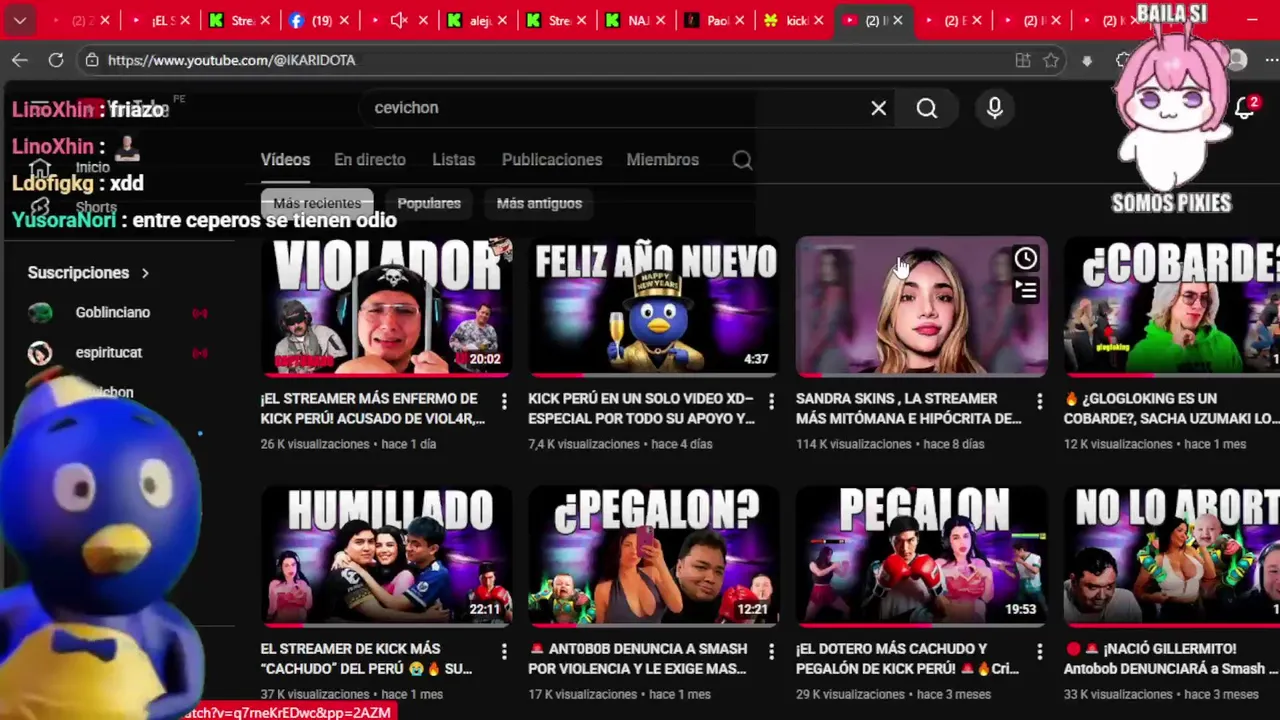Play the FELIZ AÑO NUEVO thumbnail video
Screen dimensions: 1280x720
click(x=654, y=306)
